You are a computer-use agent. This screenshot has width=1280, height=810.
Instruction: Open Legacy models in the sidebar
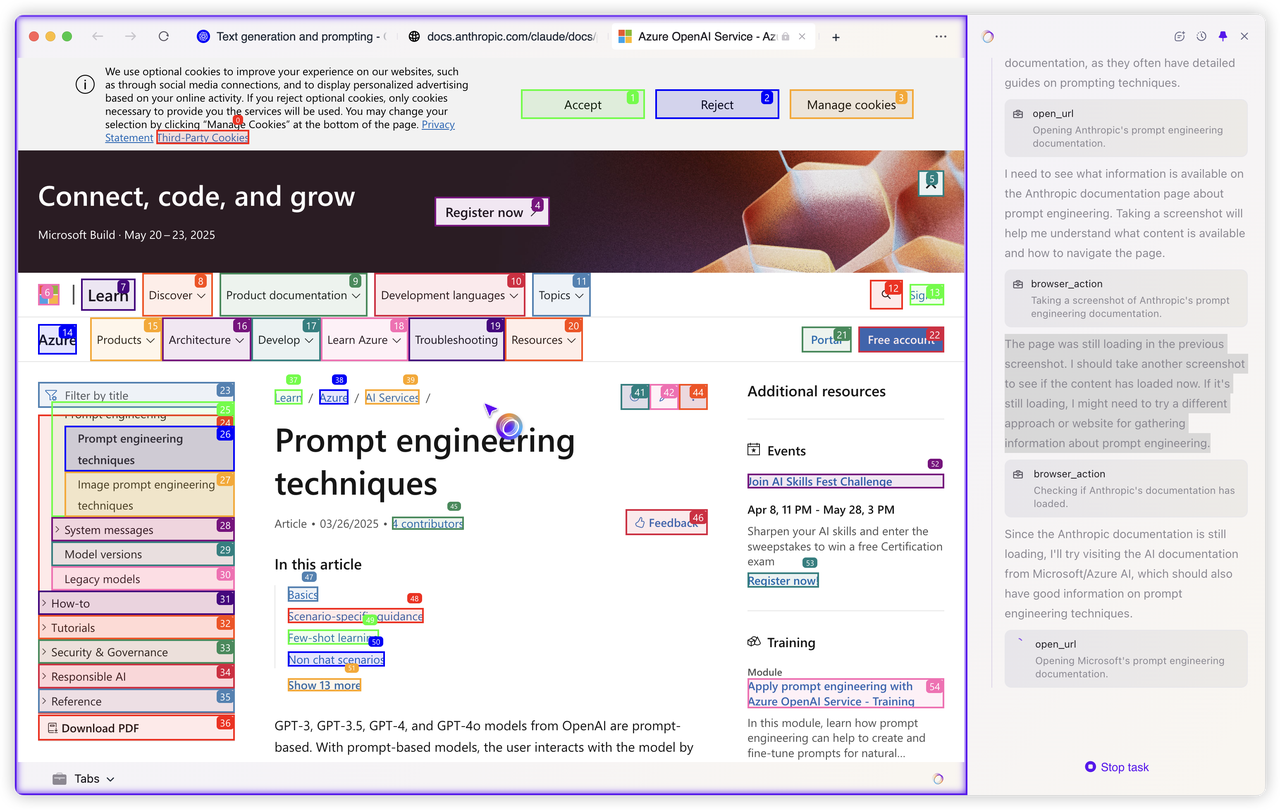click(143, 579)
